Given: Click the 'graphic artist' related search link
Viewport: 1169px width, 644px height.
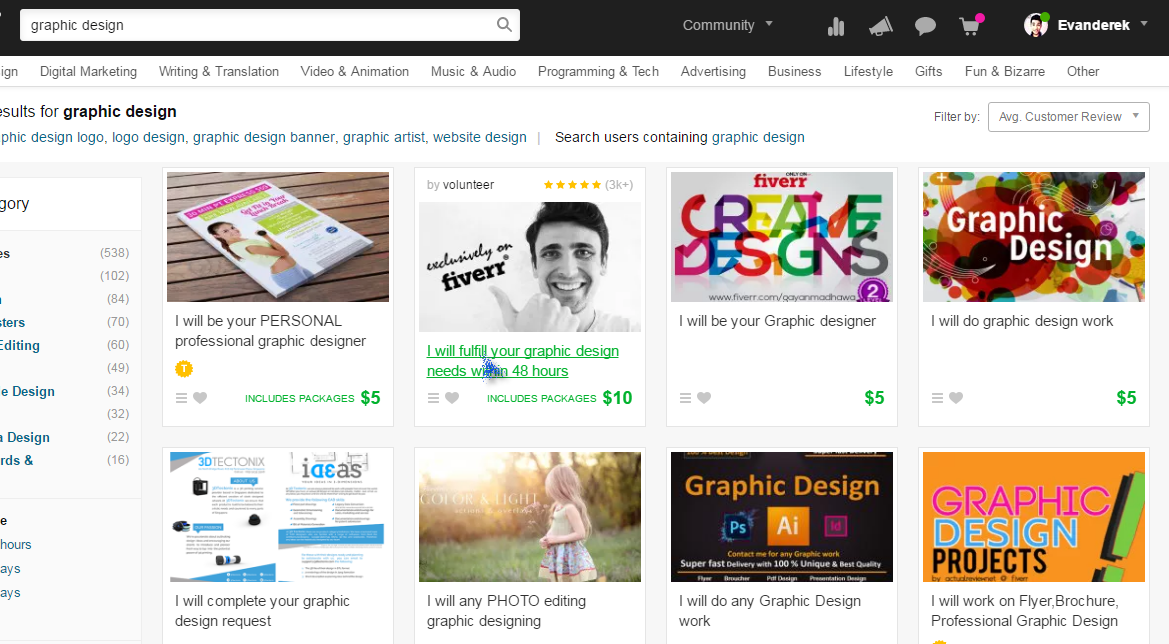Looking at the screenshot, I should (384, 137).
